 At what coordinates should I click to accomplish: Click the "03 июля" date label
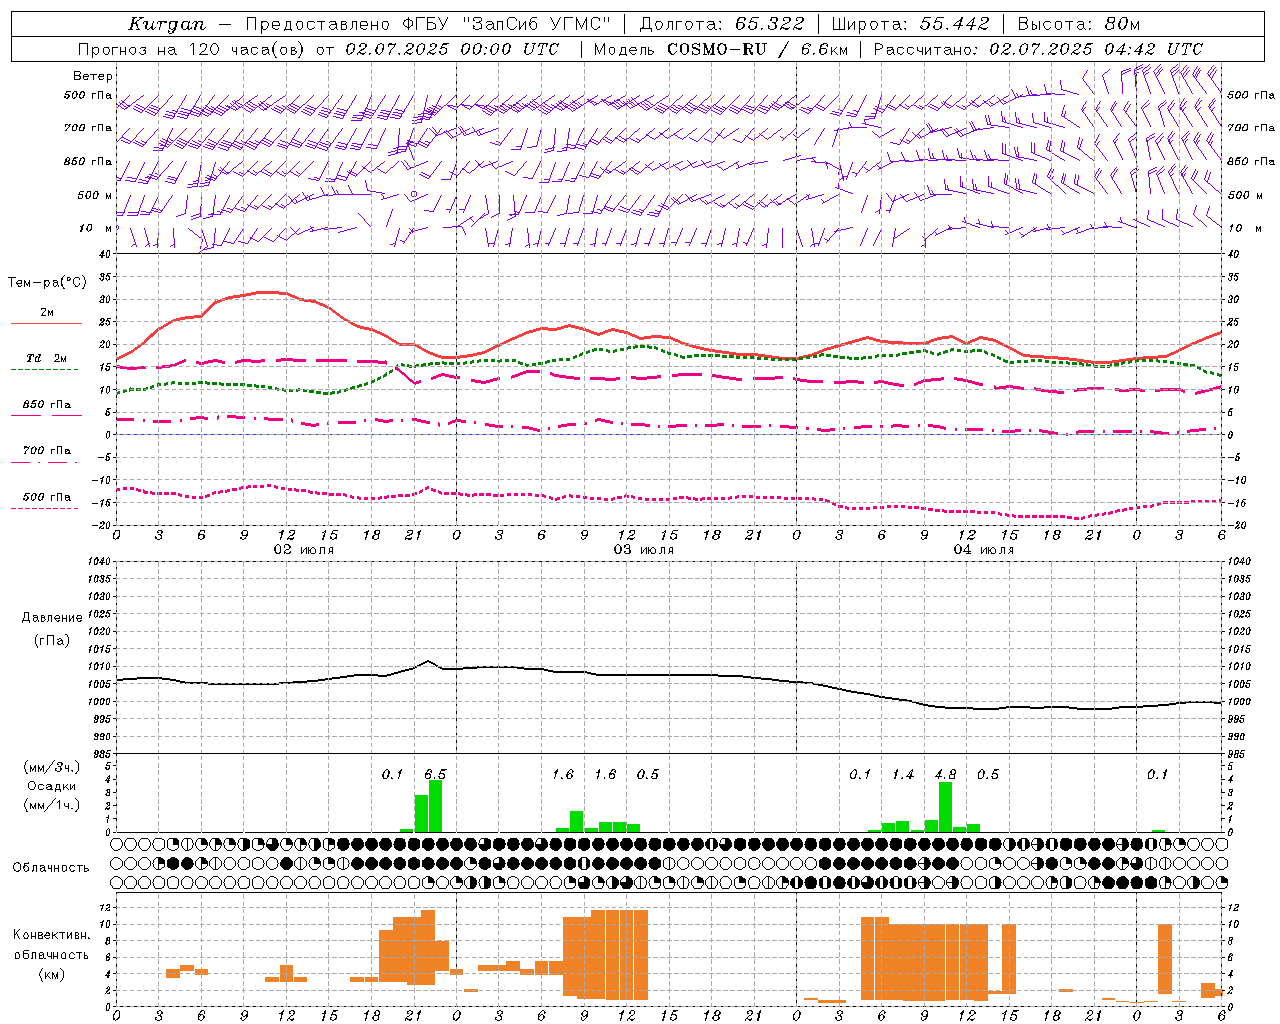644,549
